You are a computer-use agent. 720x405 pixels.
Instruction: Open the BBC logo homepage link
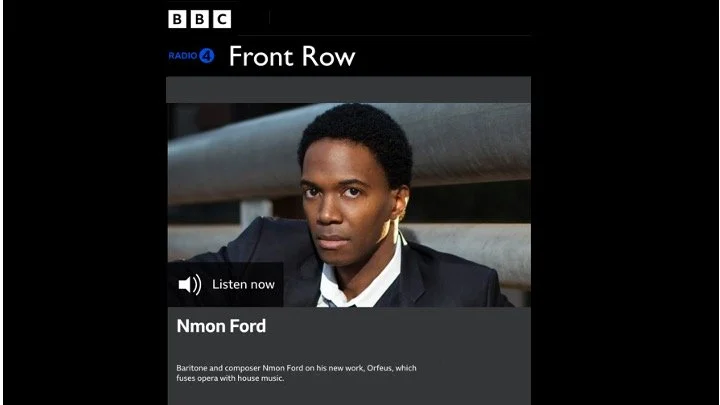tap(200, 19)
